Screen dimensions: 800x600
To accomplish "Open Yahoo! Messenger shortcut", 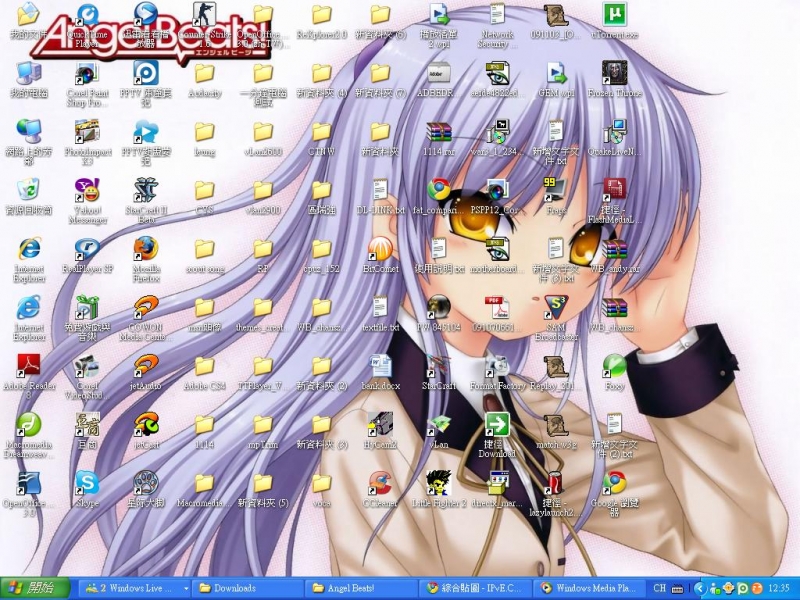I will point(87,190).
